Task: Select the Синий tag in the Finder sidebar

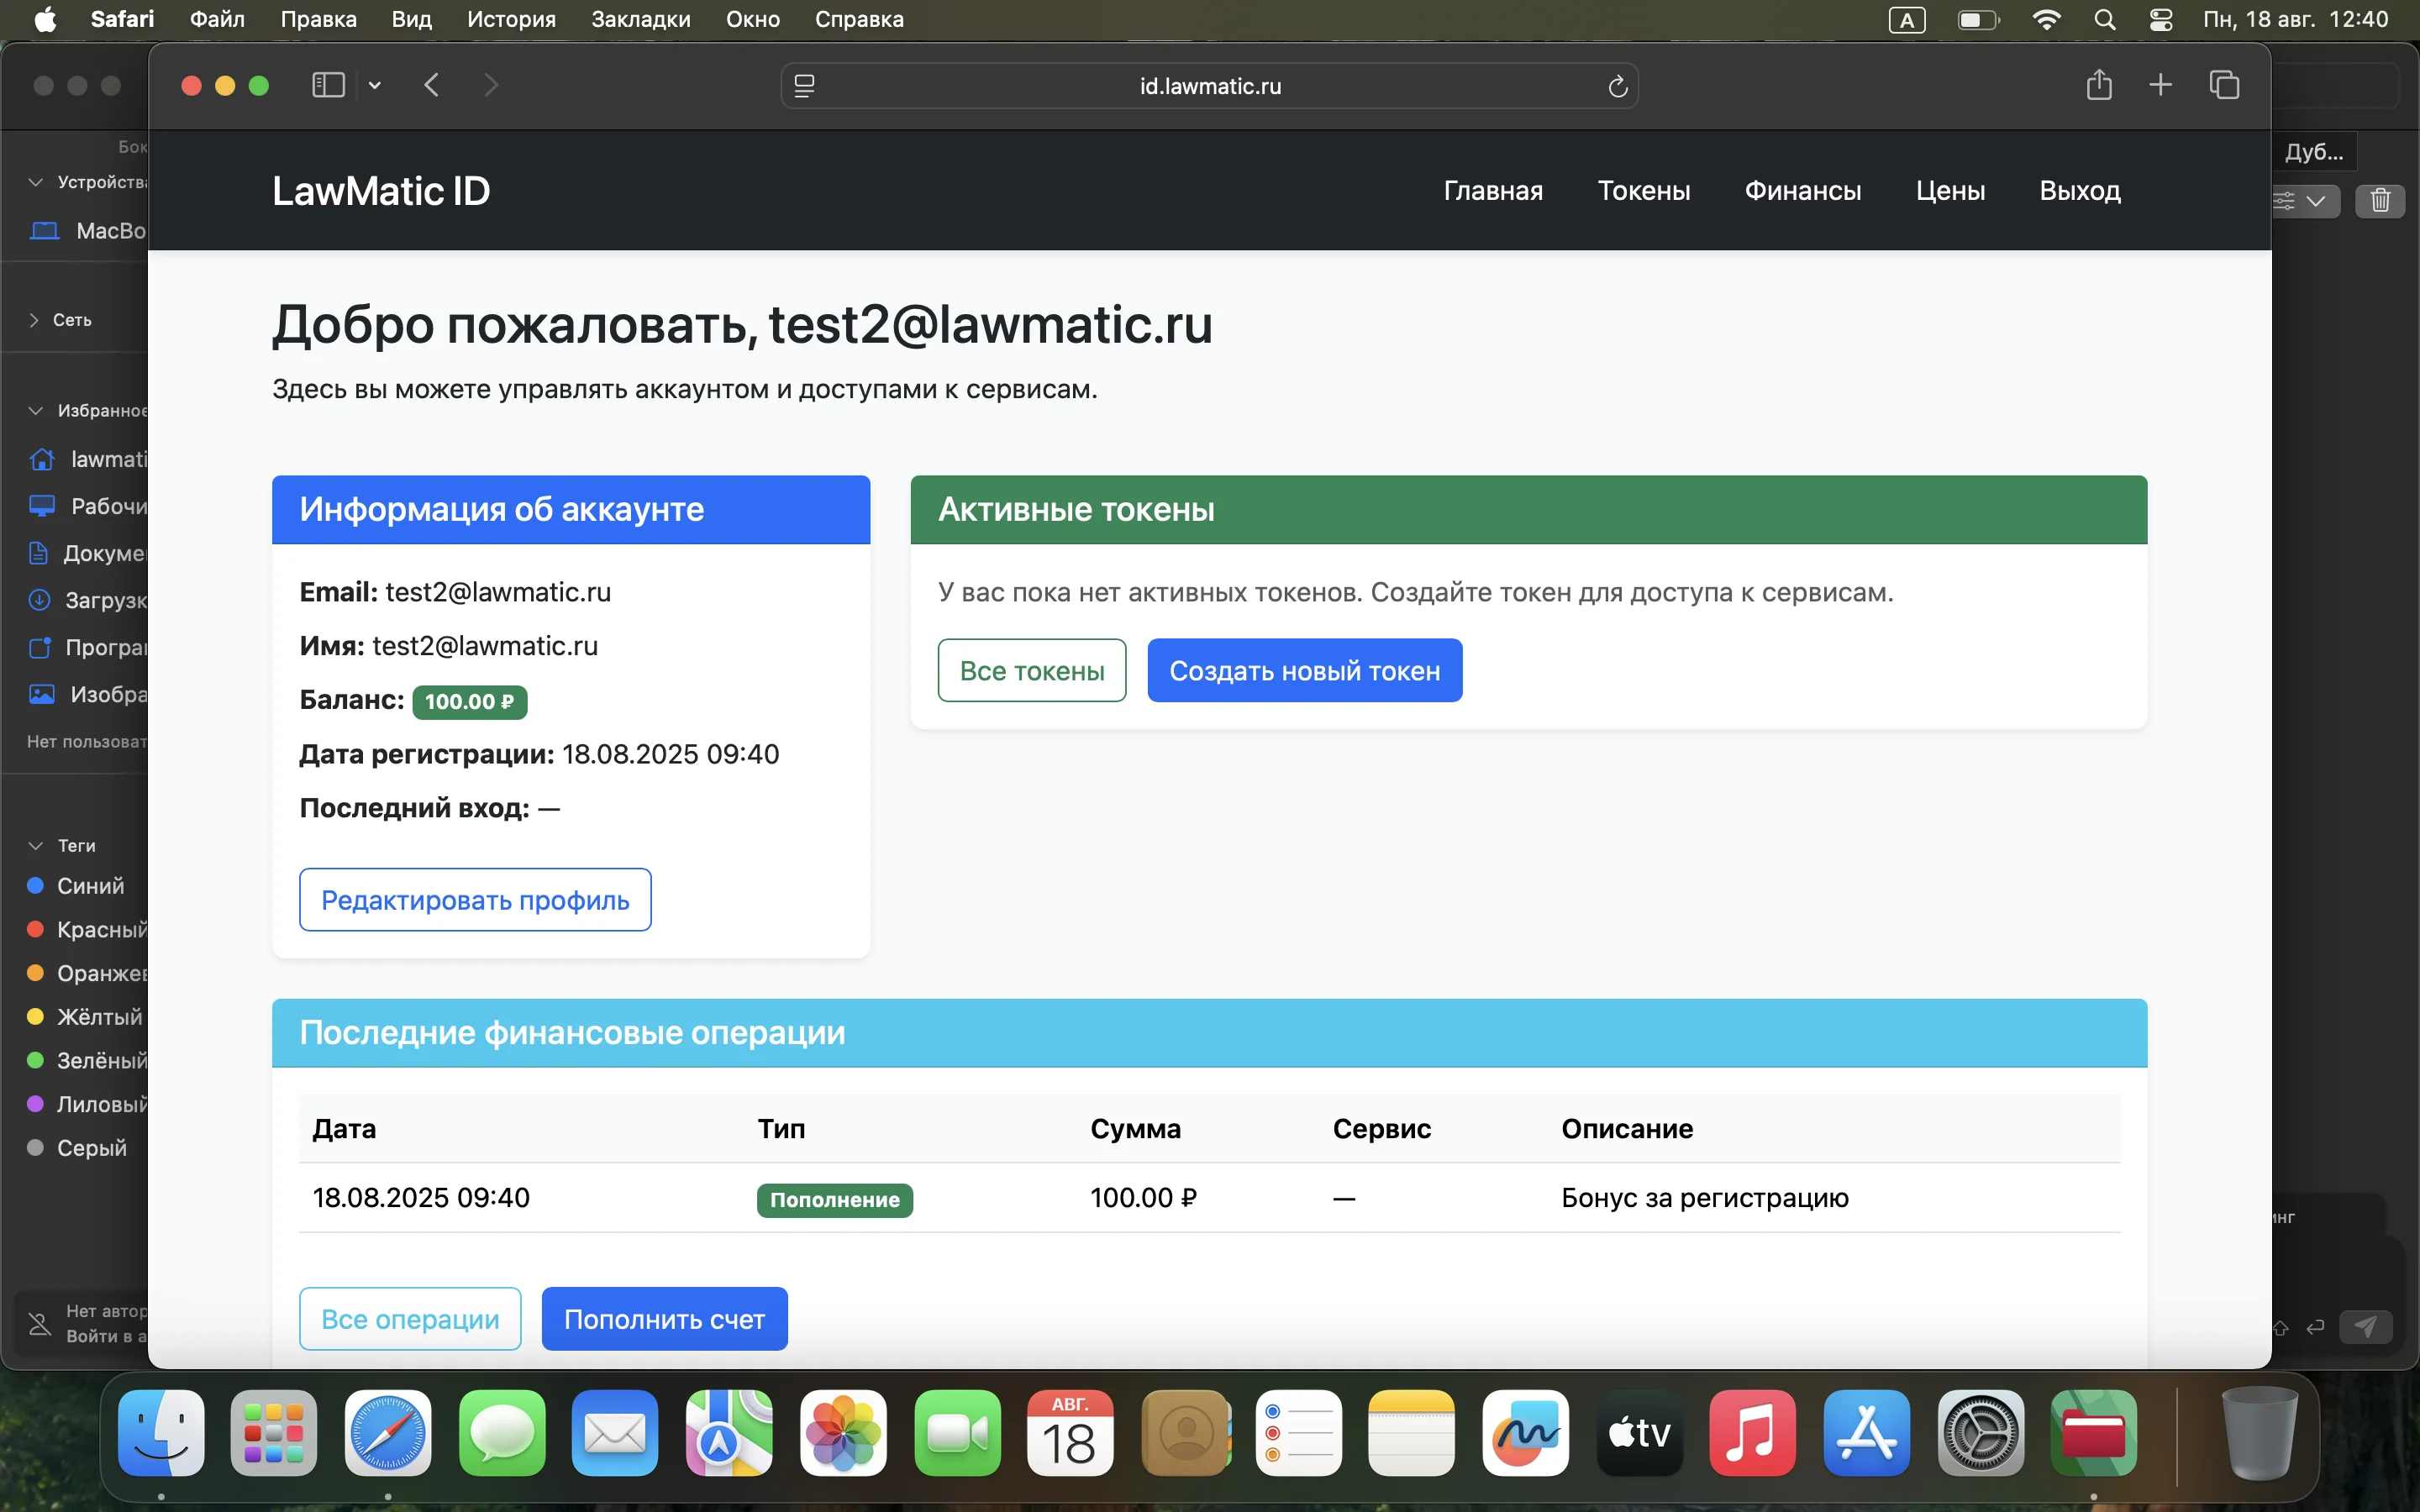Action: (76, 886)
